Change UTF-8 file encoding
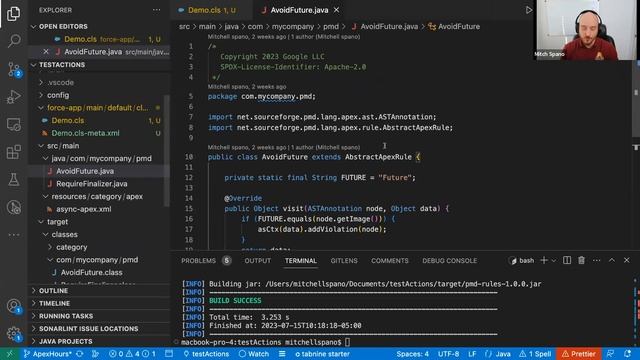 pos(448,354)
